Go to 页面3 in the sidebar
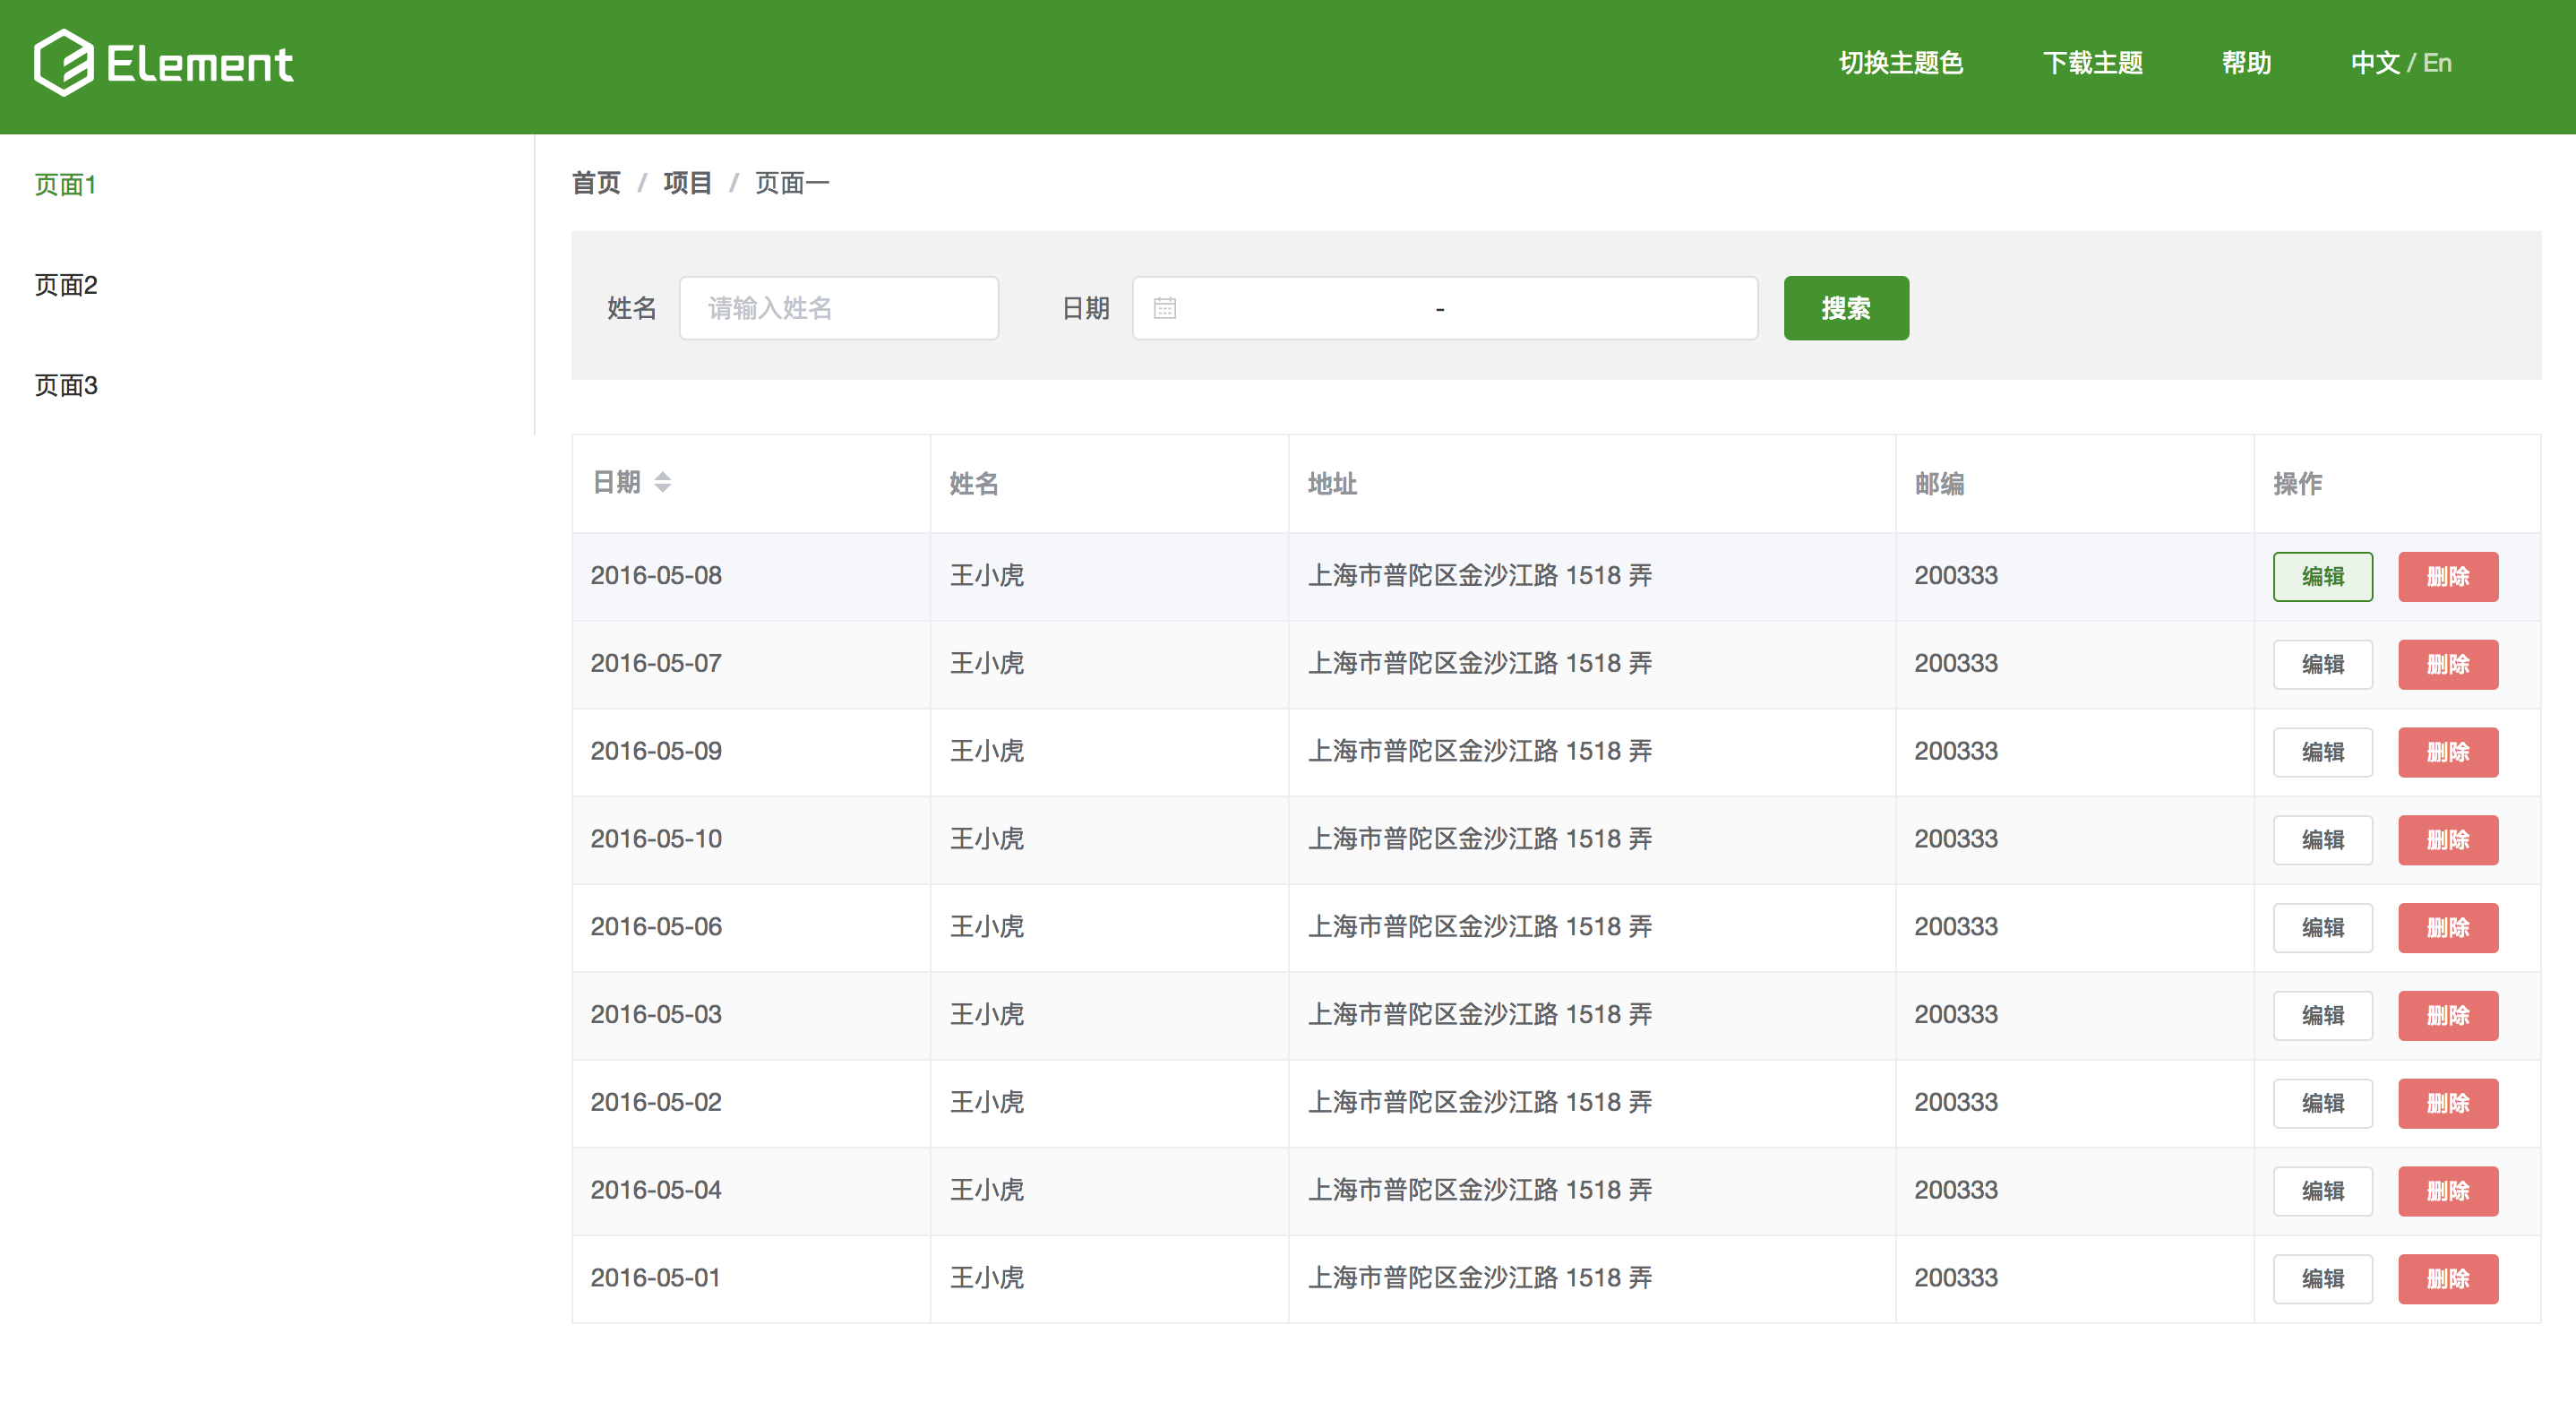This screenshot has height=1428, width=2576. coord(65,385)
